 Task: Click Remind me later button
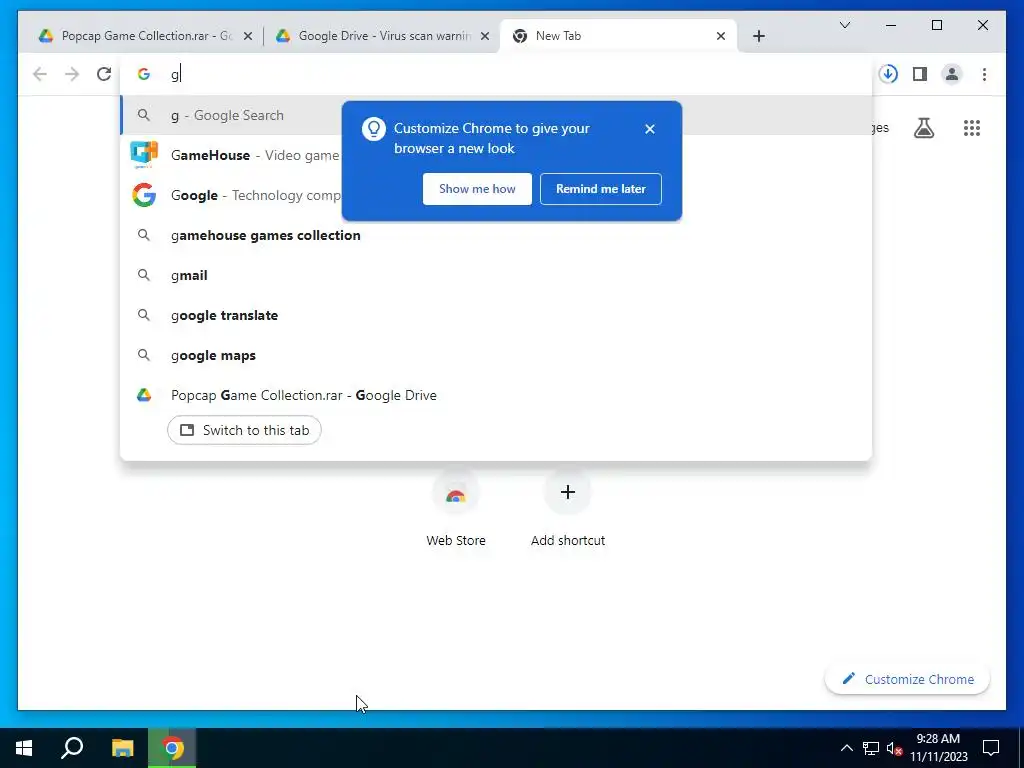tap(601, 189)
